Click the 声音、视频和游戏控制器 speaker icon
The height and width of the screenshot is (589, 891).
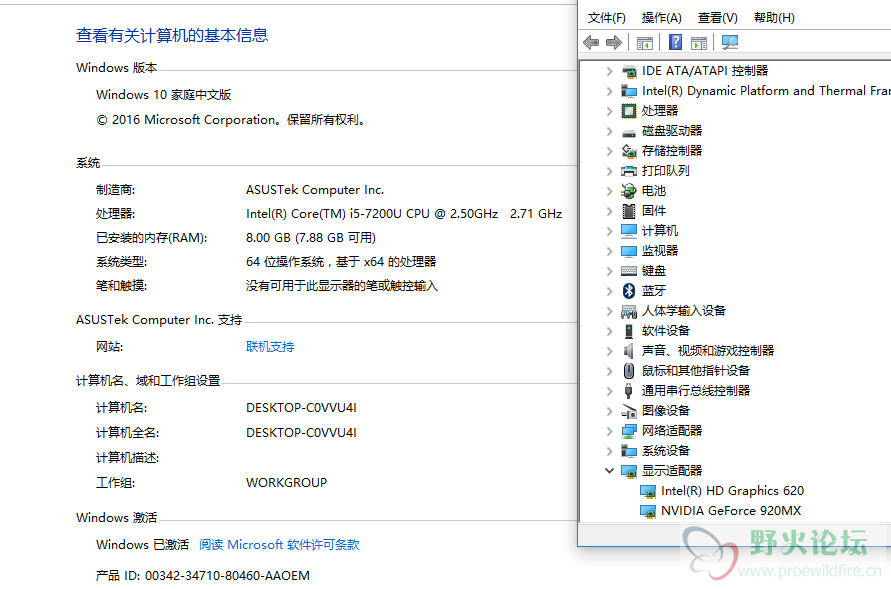[628, 351]
